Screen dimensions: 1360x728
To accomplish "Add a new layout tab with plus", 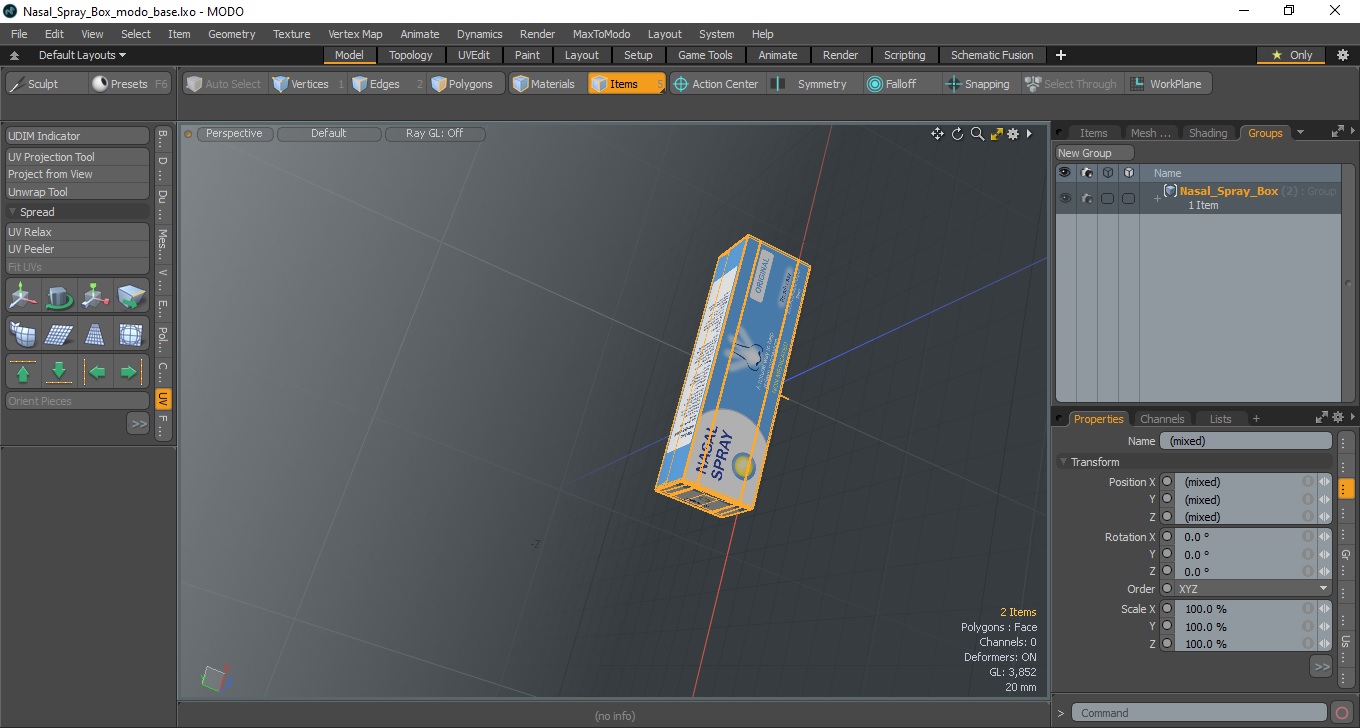I will point(1061,55).
